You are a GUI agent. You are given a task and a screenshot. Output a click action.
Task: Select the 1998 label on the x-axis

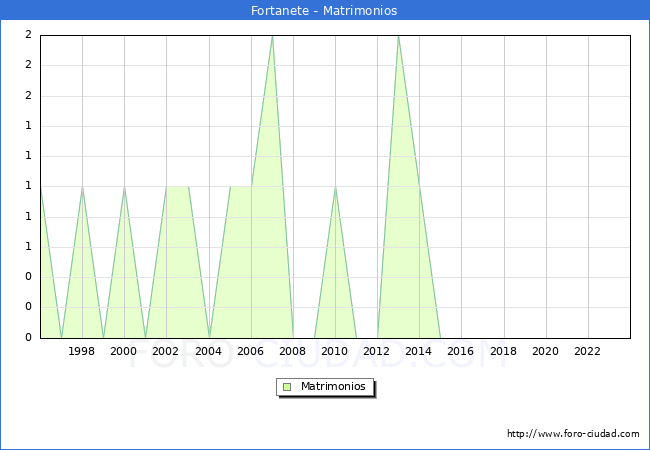[x=82, y=351]
